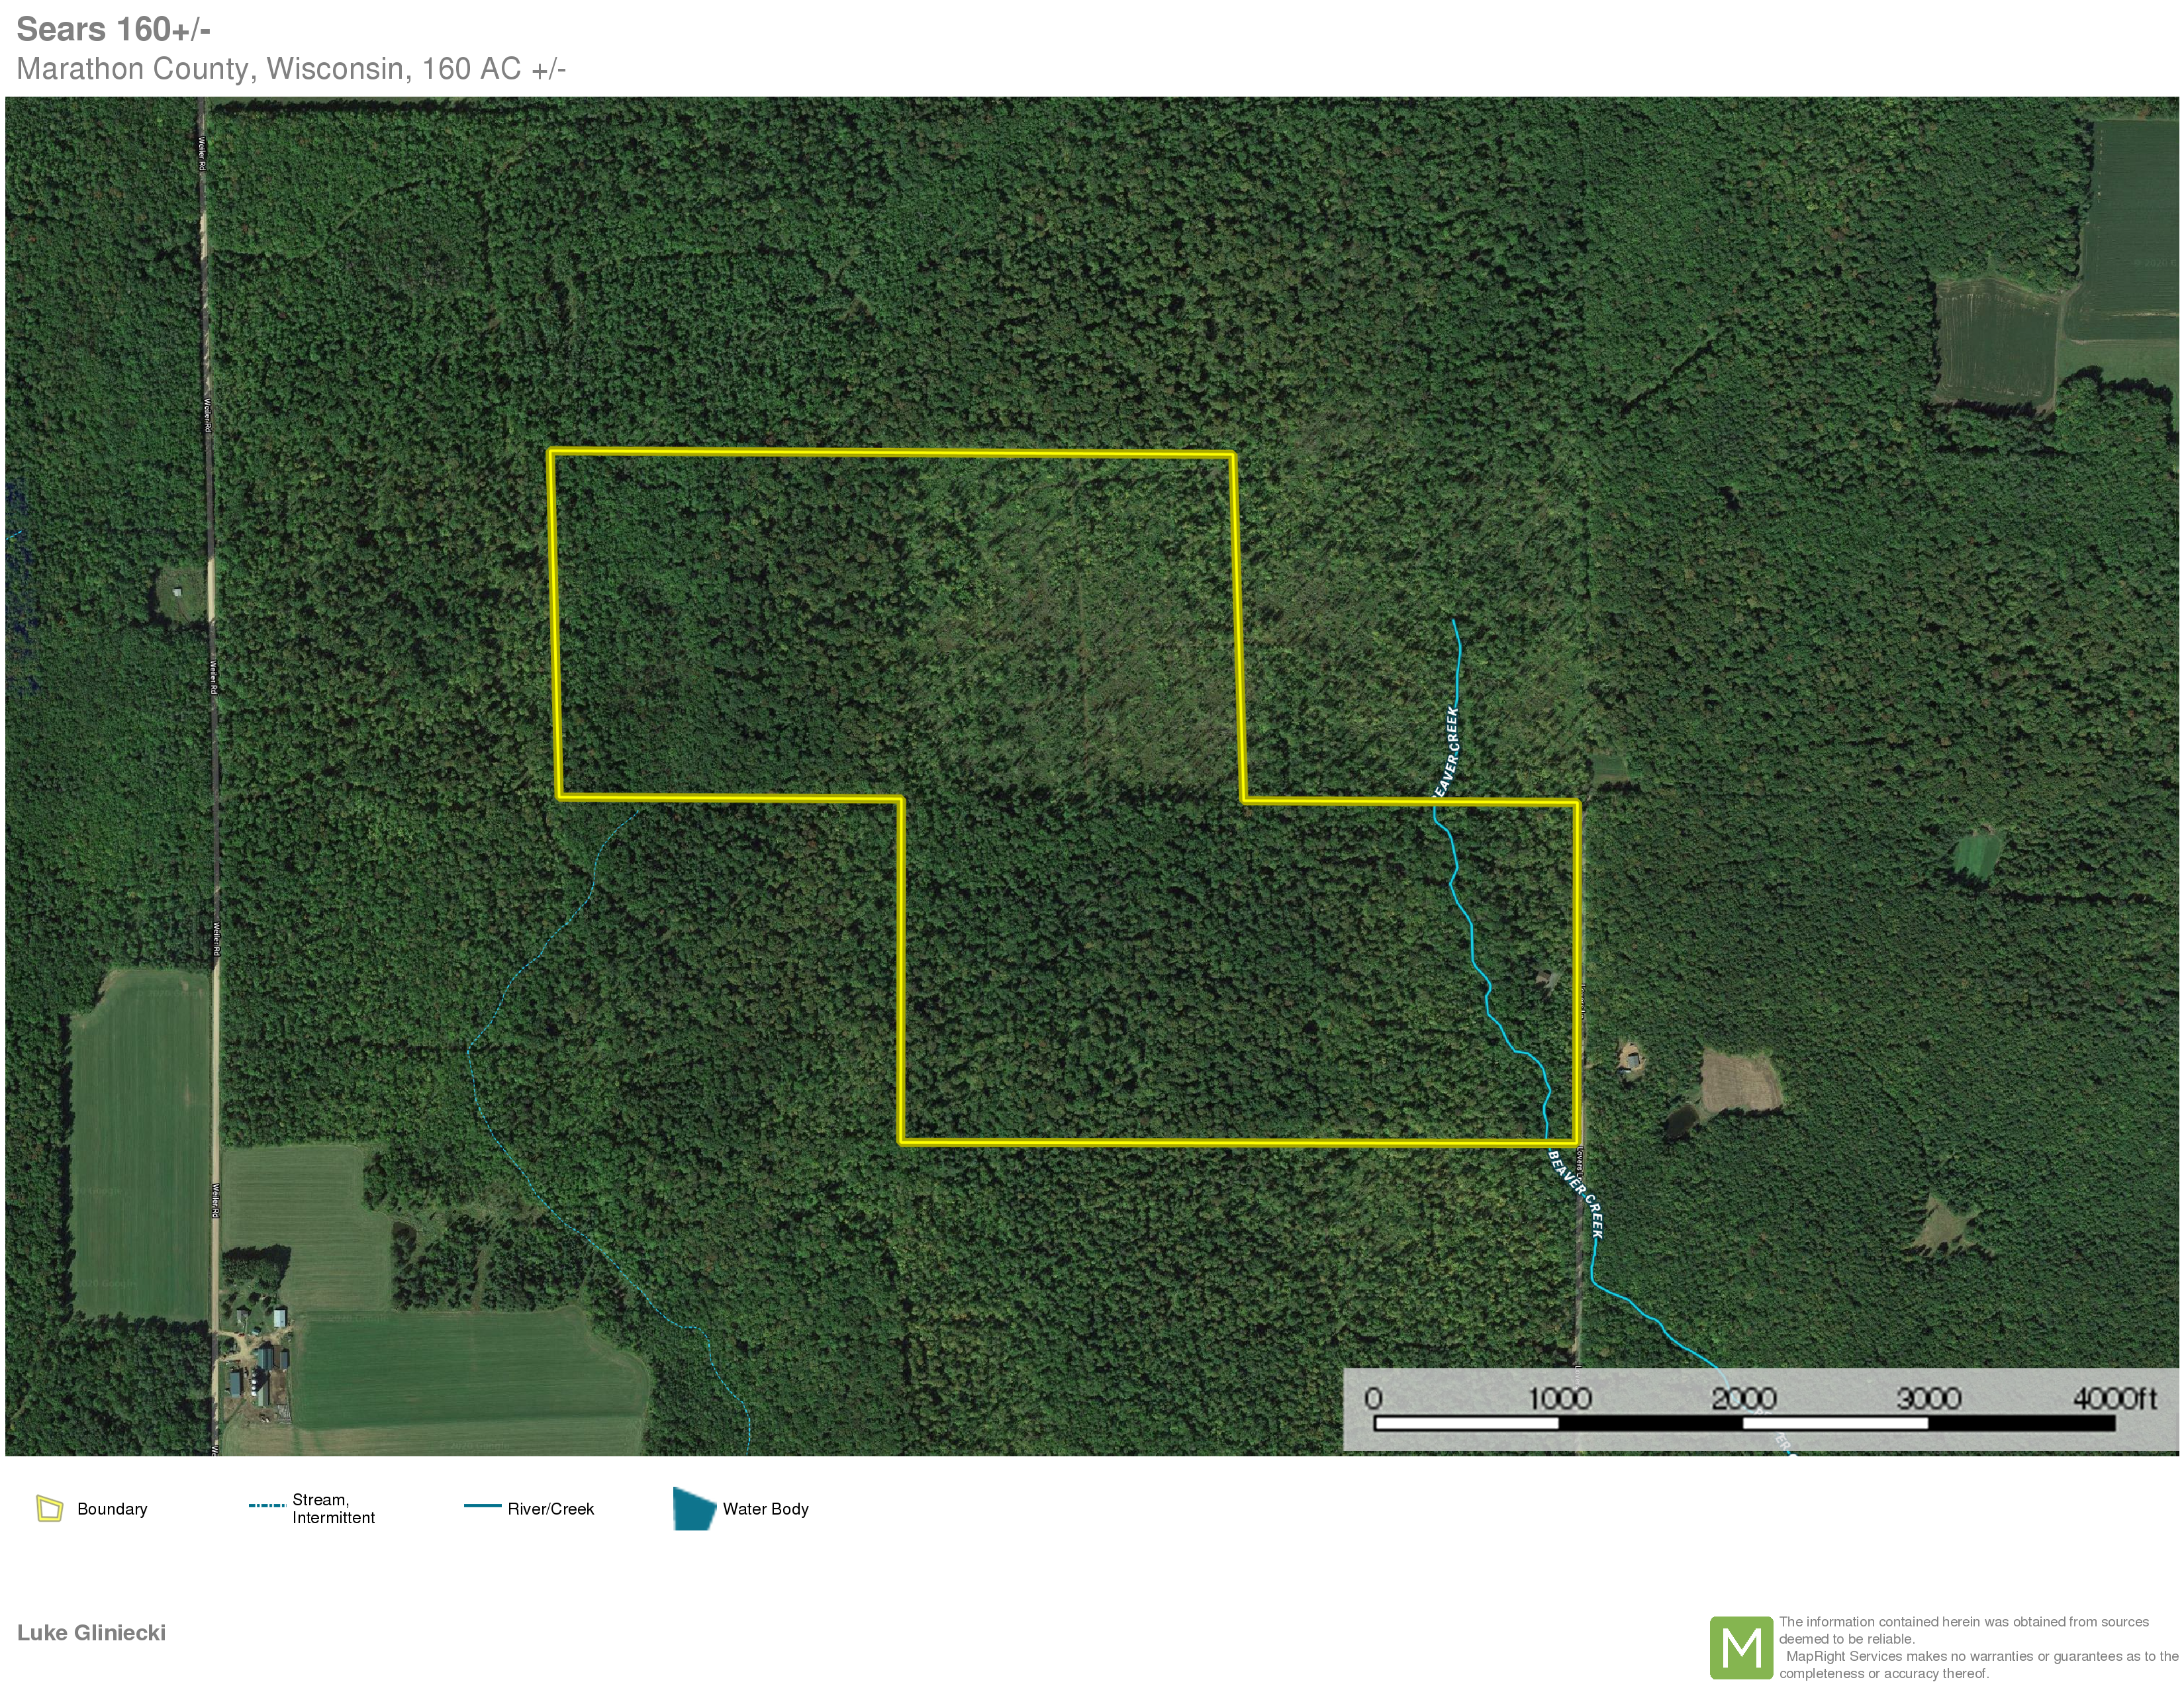Click the Boundary legend label
Image resolution: width=2184 pixels, height=1688 pixels.
112,1509
